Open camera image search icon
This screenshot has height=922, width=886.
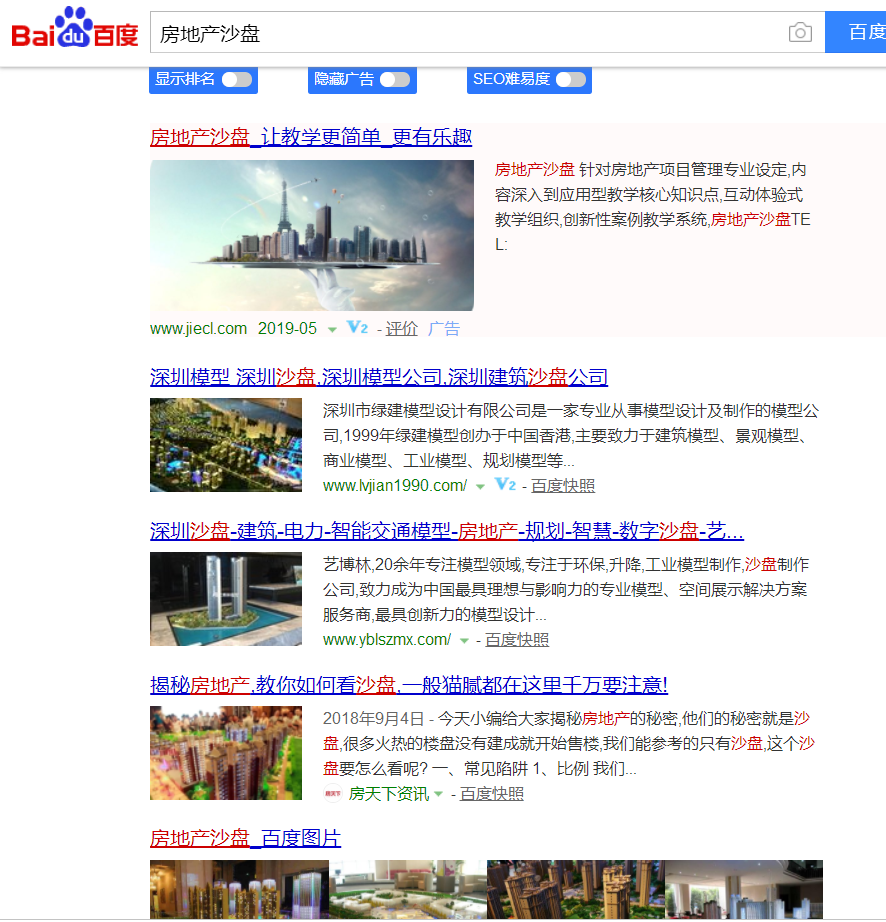(x=800, y=32)
